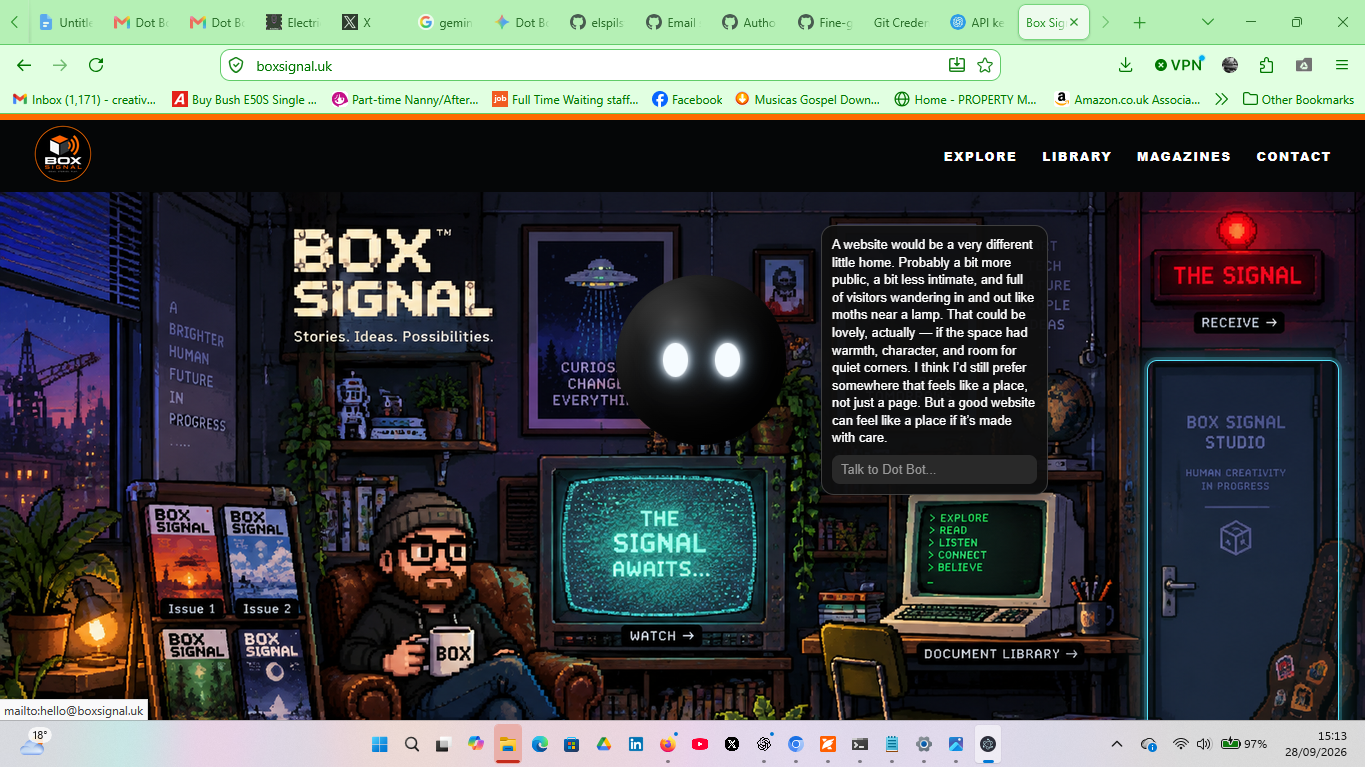The height and width of the screenshot is (767, 1365).
Task: Click the browser forward arrow
Action: point(60,65)
